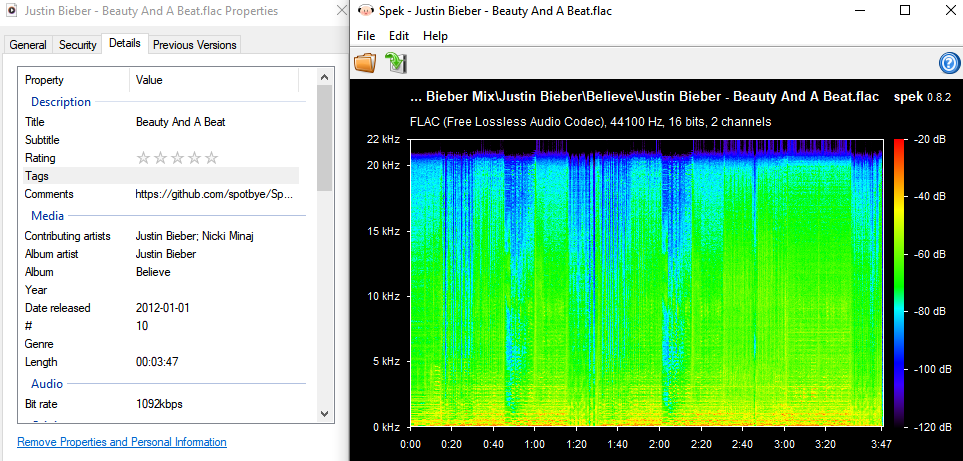
Task: Click the 22 kHz frequency axis label
Action: (x=384, y=139)
